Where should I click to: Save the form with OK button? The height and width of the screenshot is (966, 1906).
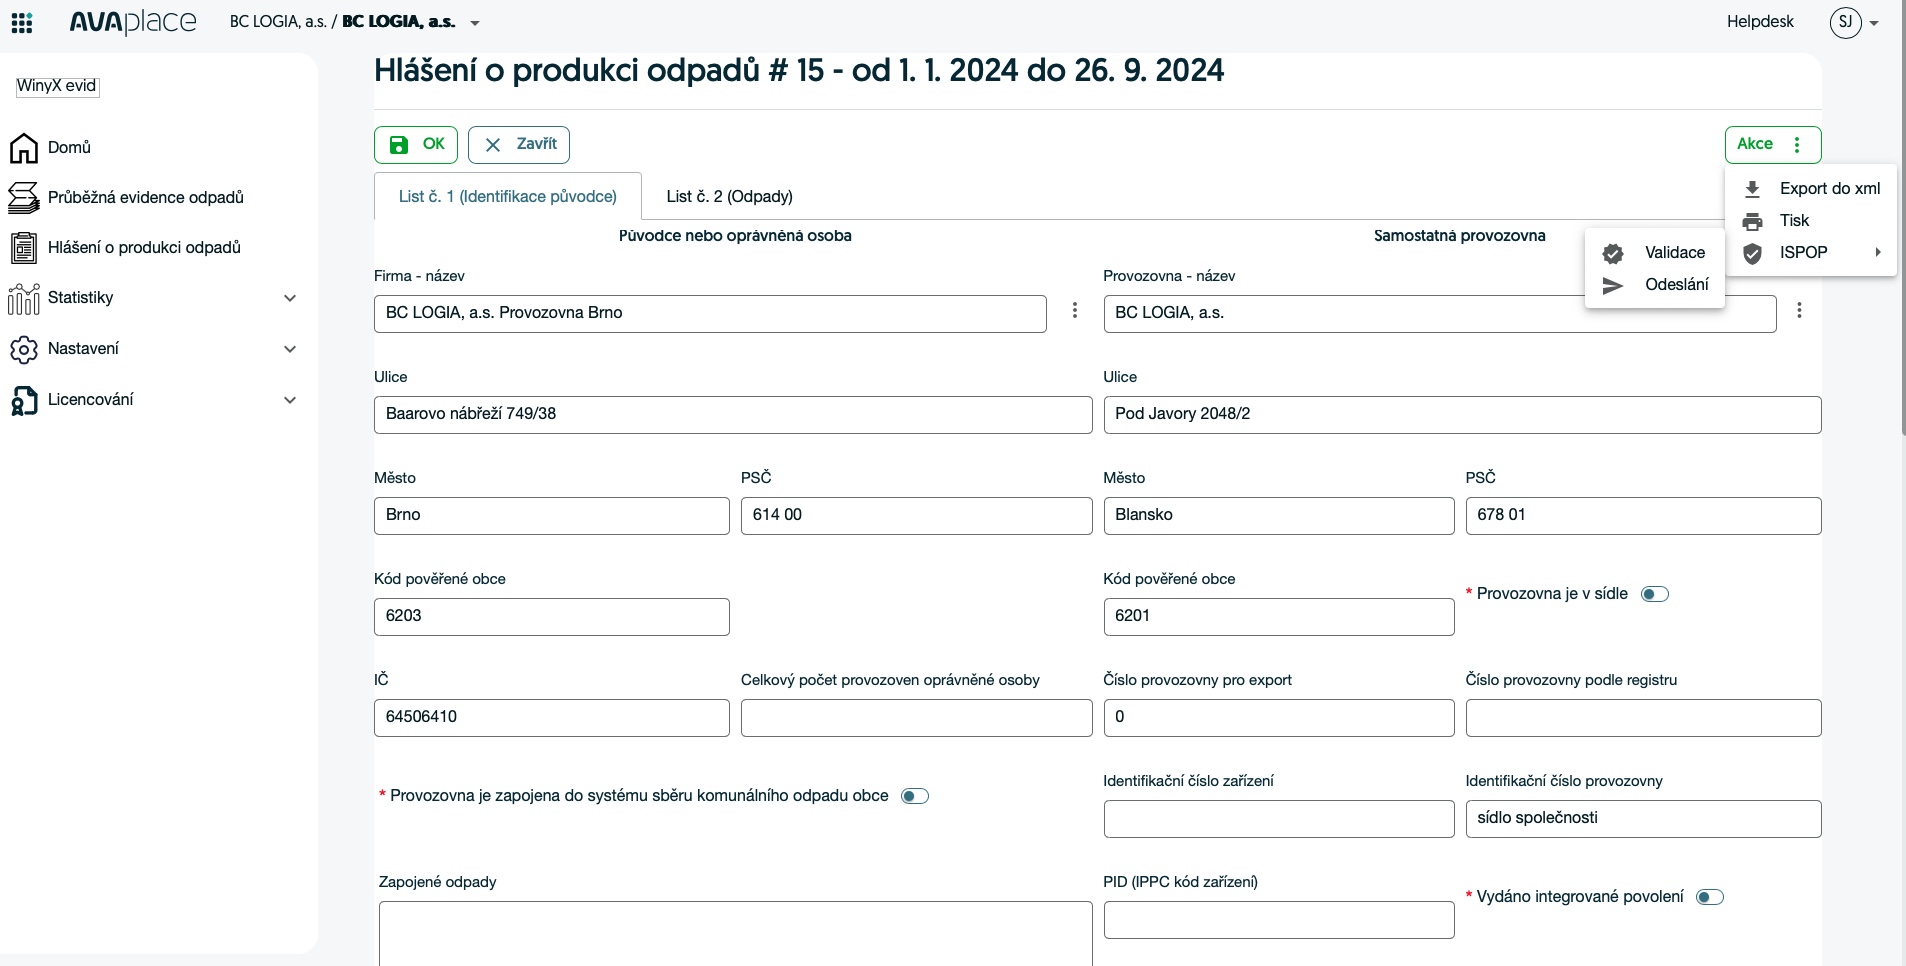point(416,145)
